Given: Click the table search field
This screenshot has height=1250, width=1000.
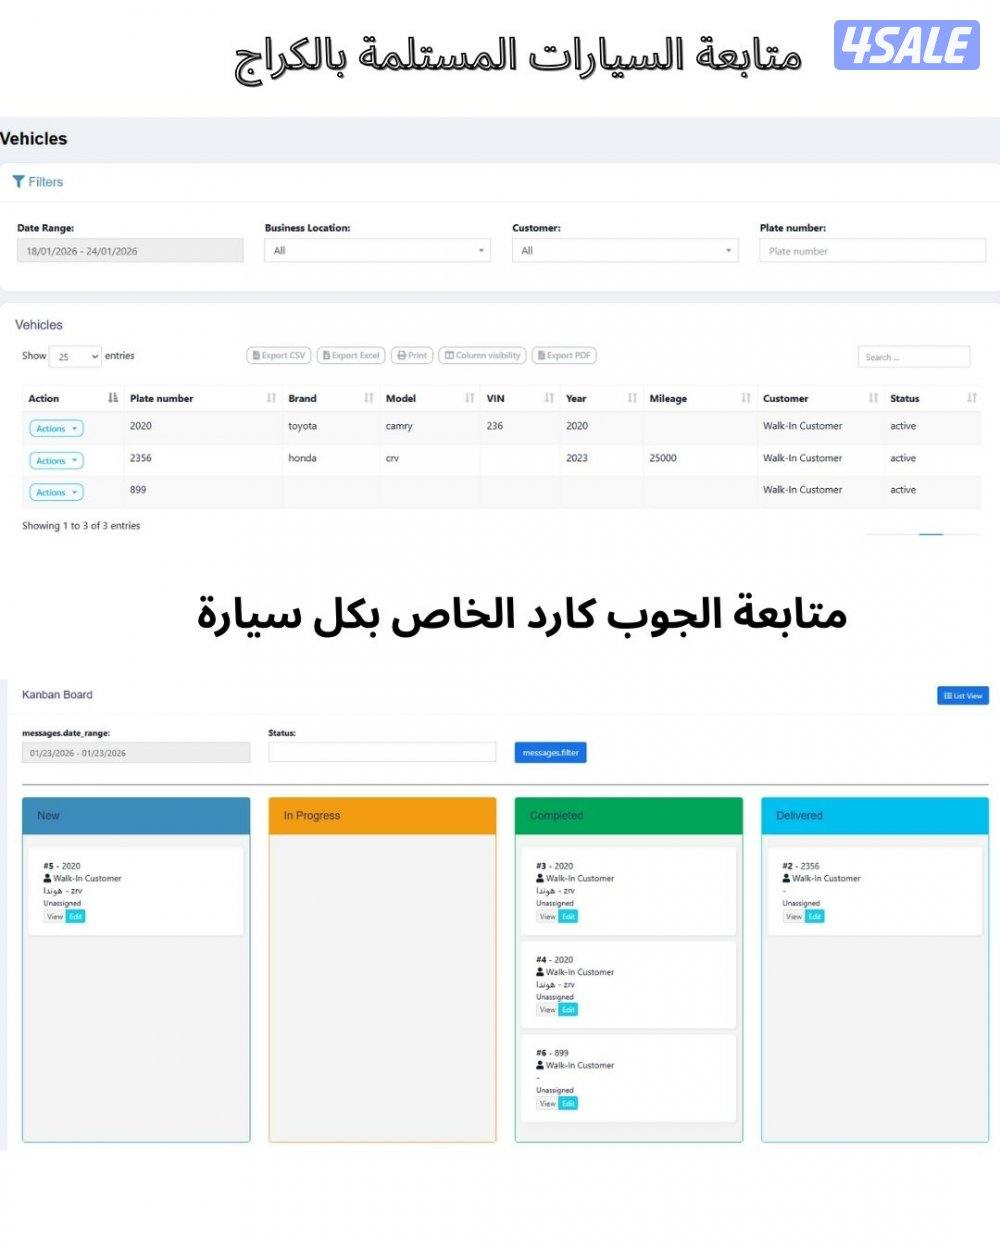Looking at the screenshot, I should pyautogui.click(x=912, y=356).
